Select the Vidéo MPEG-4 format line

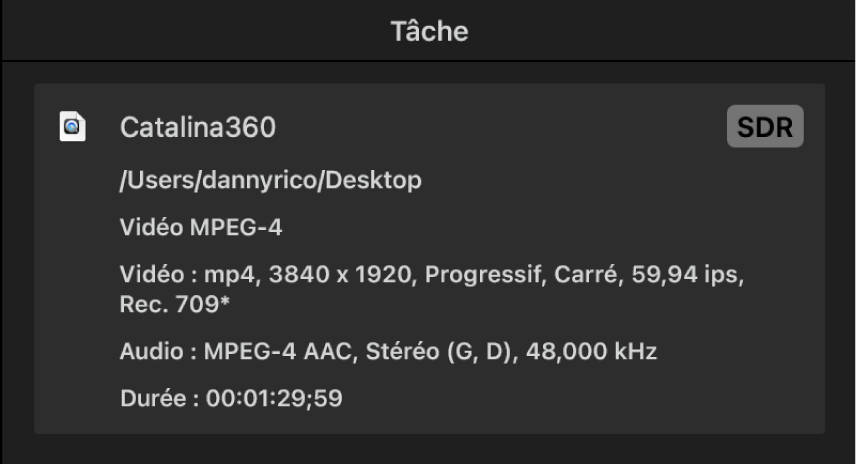point(201,227)
